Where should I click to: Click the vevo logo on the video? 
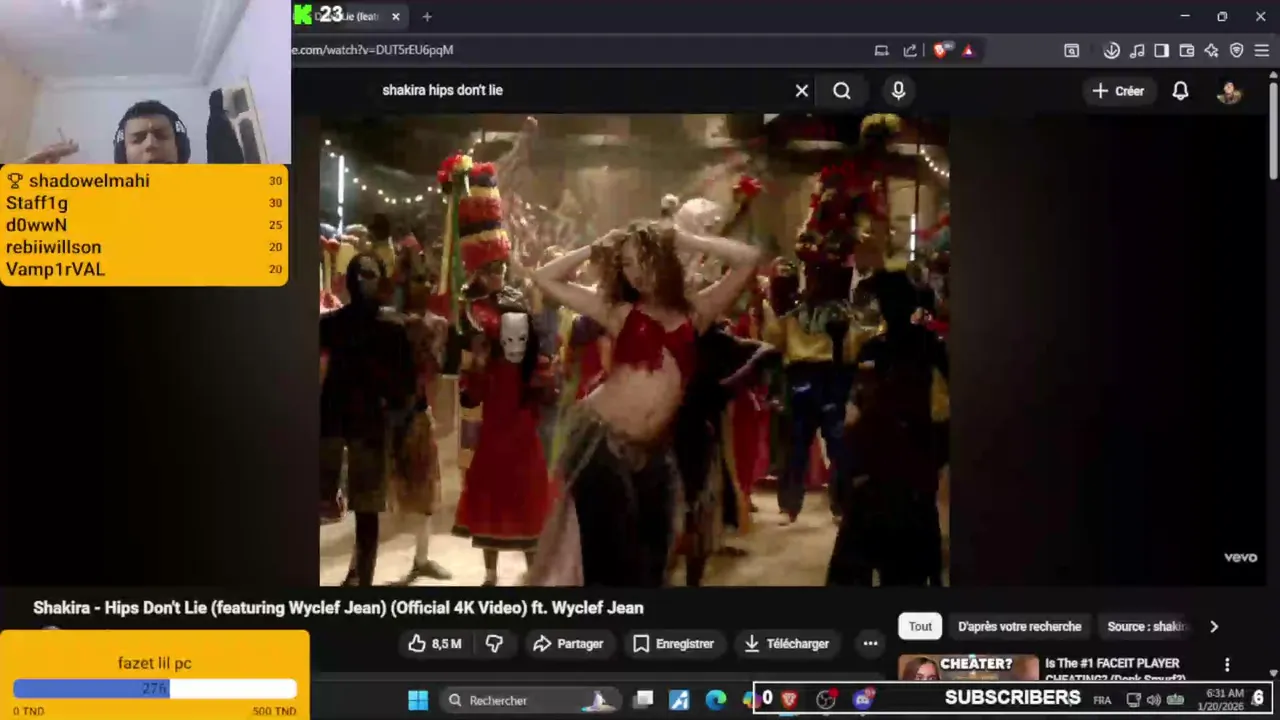(x=1240, y=558)
